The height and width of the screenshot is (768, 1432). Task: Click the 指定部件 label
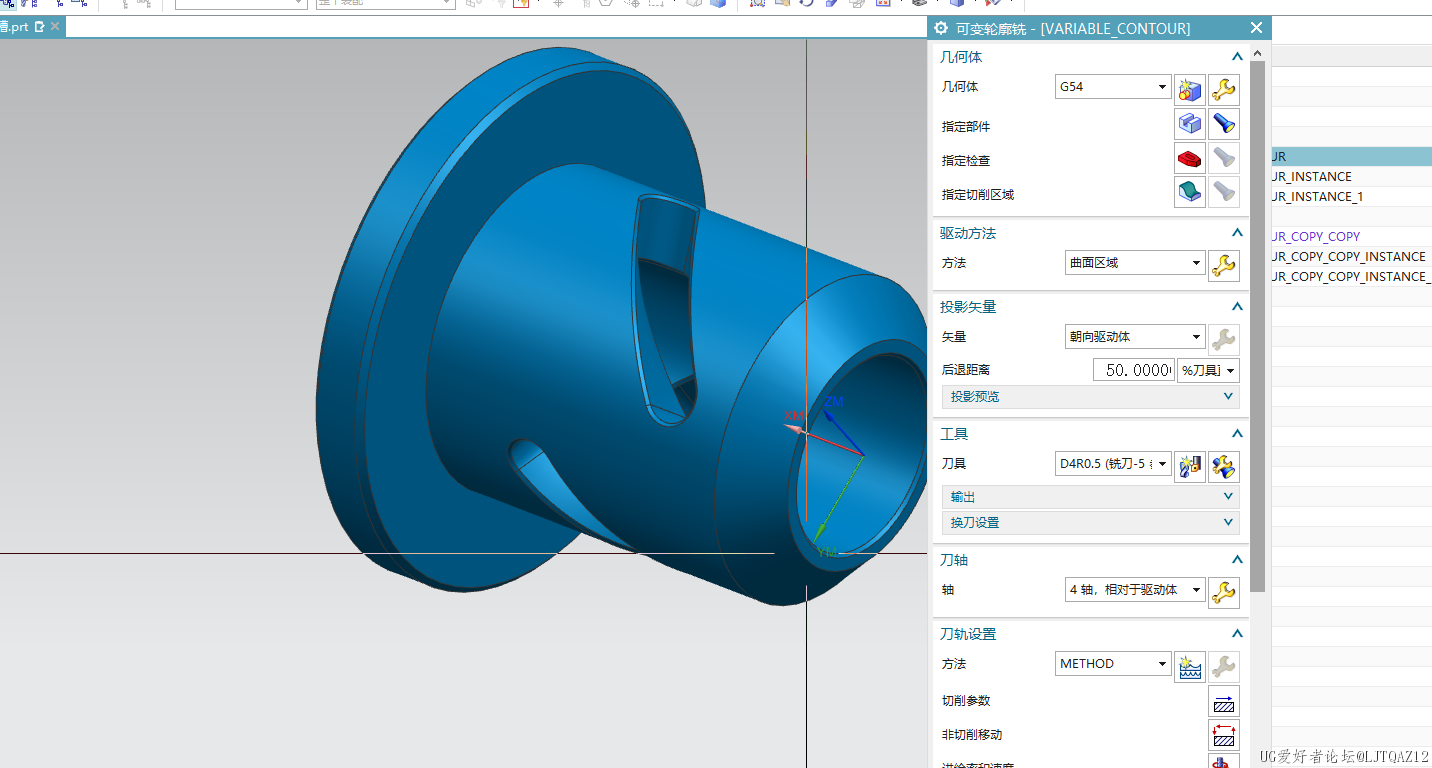[966, 127]
